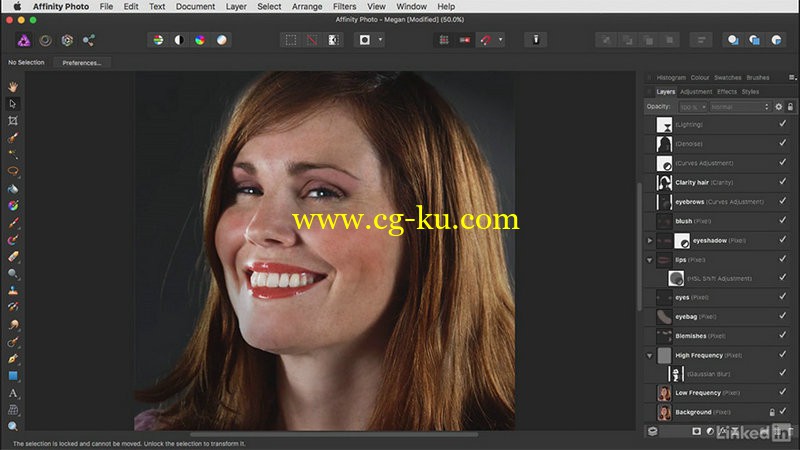Switch to the Histogram tab
This screenshot has height=450, width=800.
click(671, 78)
